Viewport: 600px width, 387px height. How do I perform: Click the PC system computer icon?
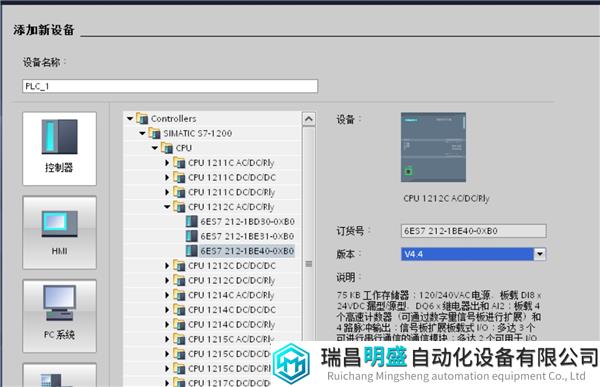pos(59,303)
